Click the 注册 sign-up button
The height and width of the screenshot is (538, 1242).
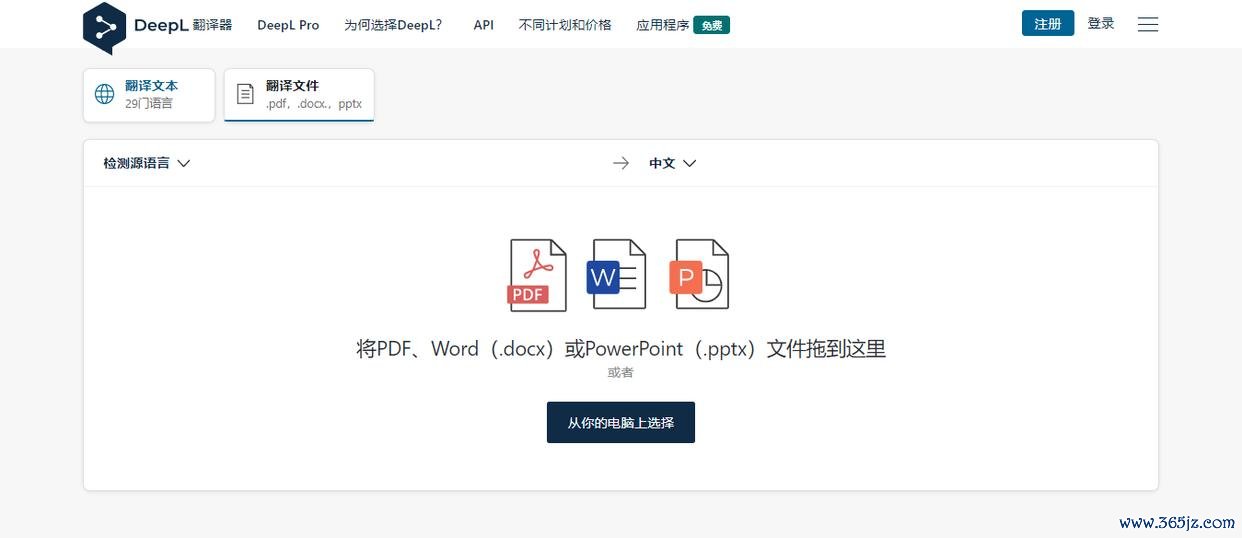pyautogui.click(x=1048, y=23)
